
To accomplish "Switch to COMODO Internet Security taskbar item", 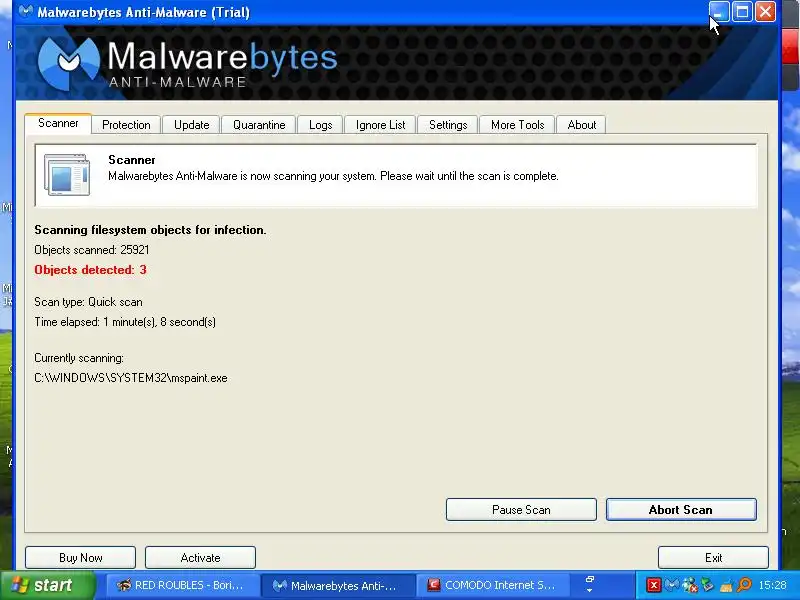I will (492, 585).
